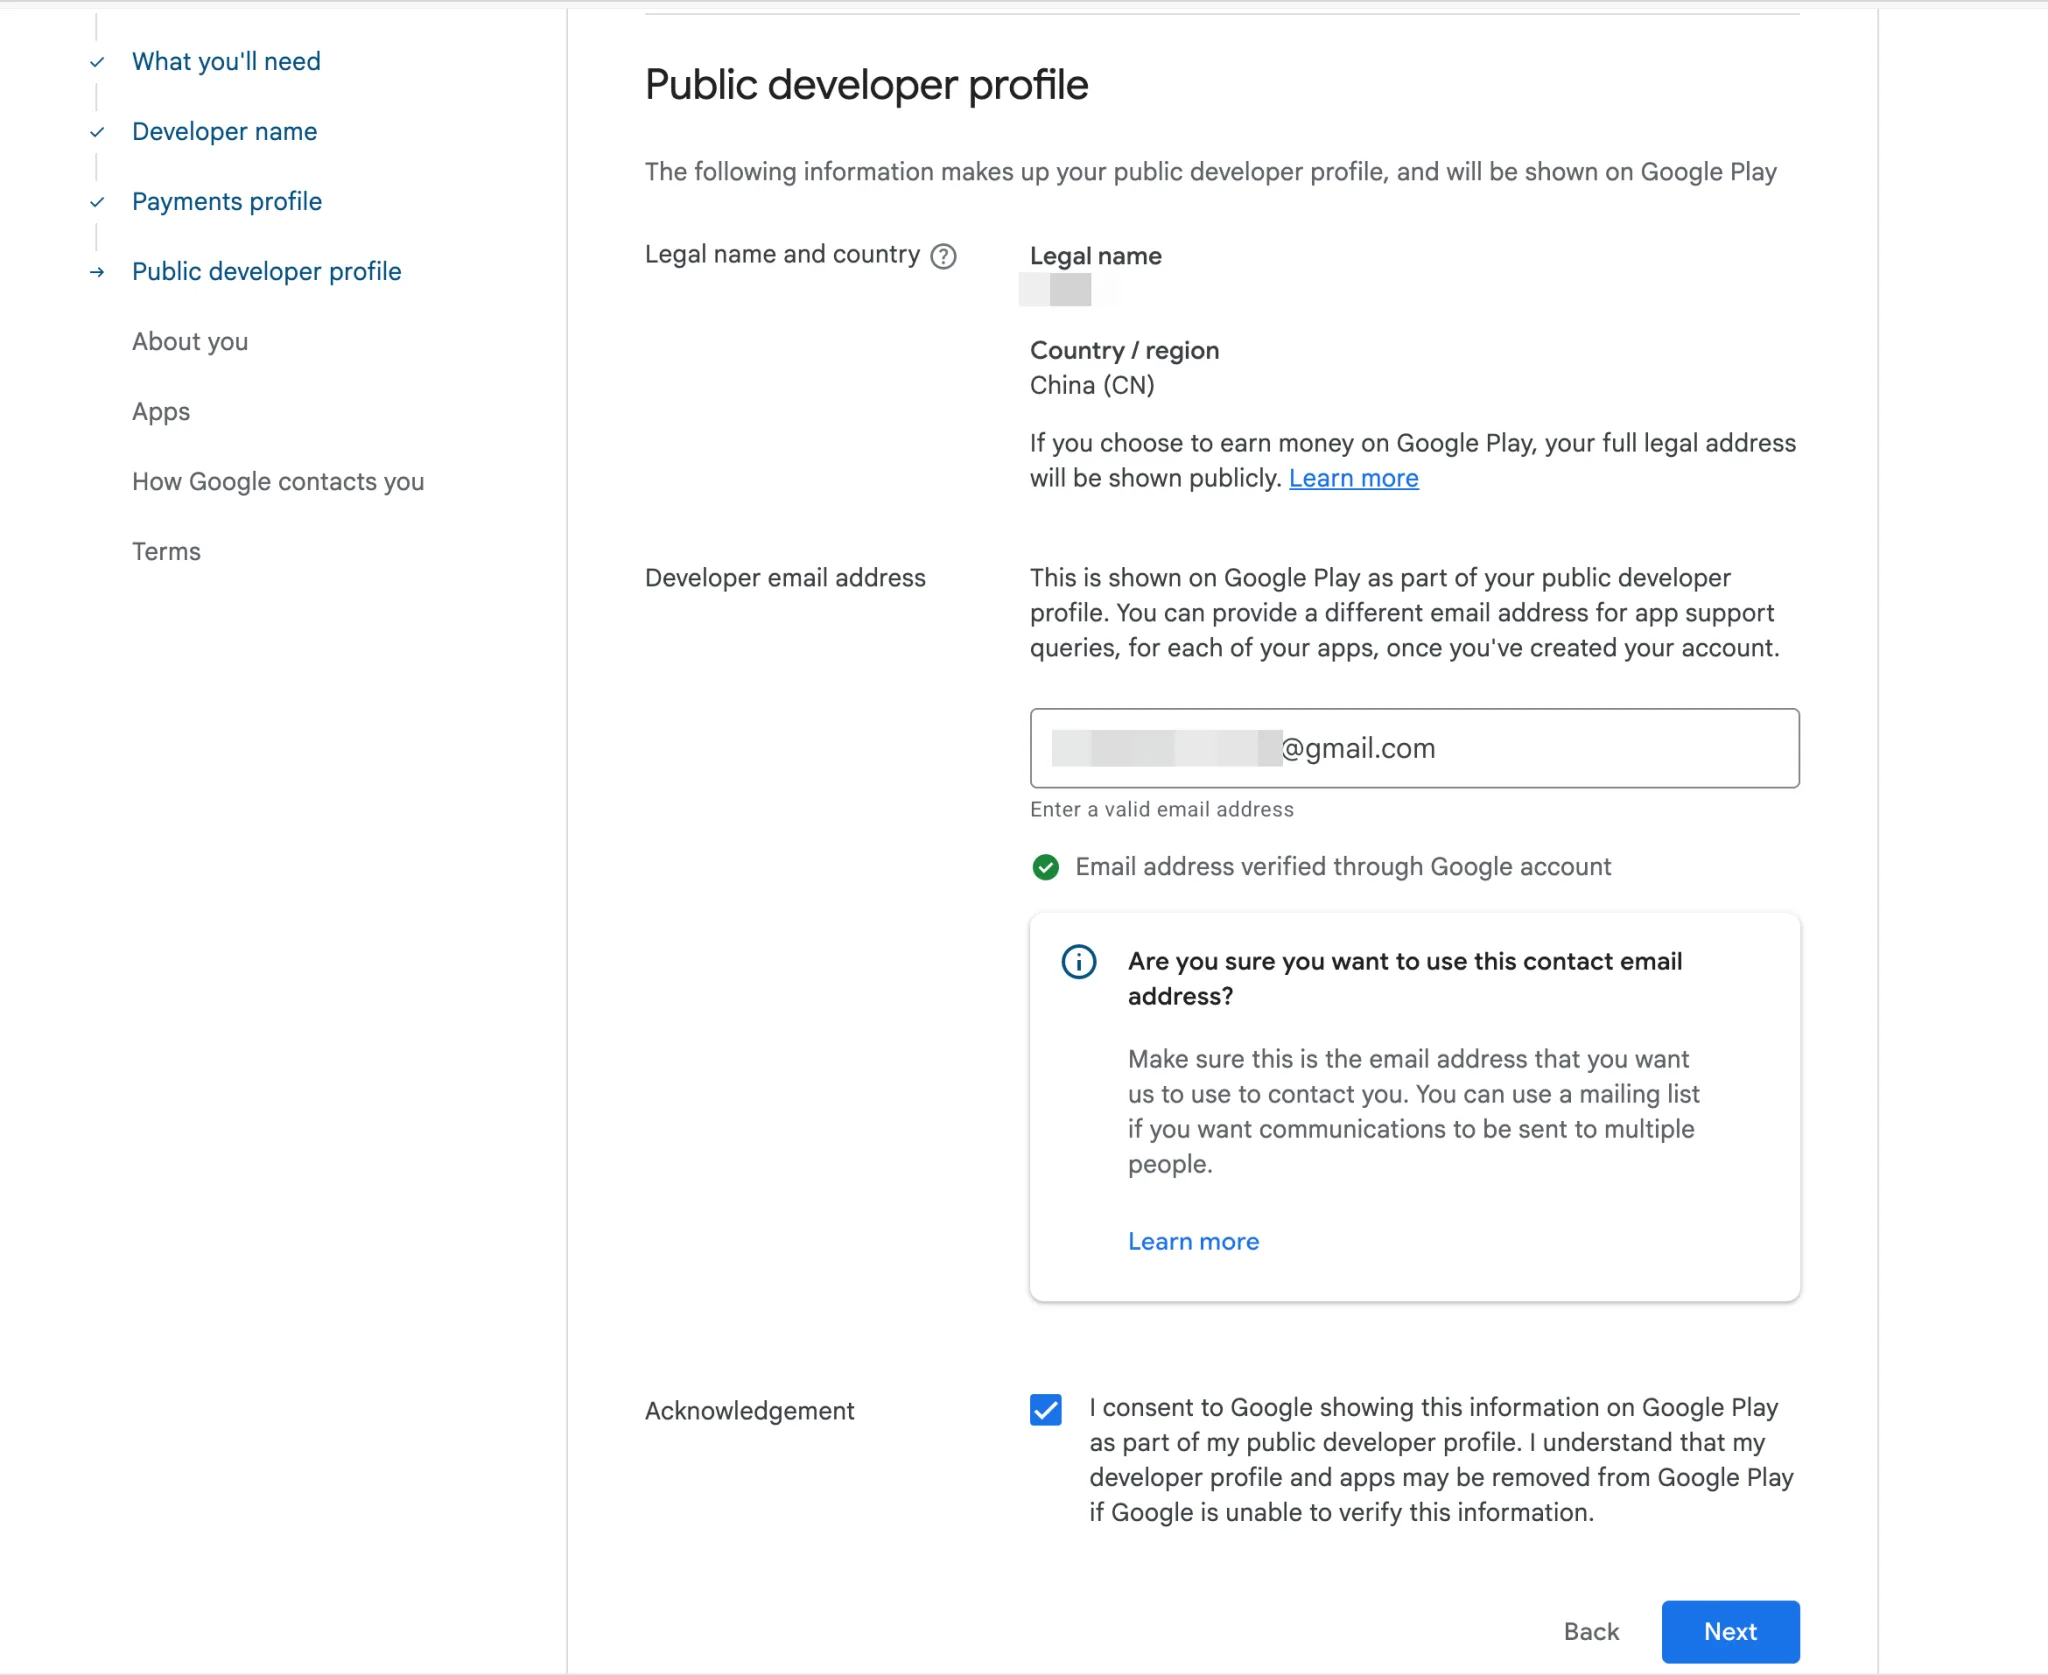Click the checkmark icon beside What you'll need
This screenshot has width=2048, height=1675.
click(96, 61)
